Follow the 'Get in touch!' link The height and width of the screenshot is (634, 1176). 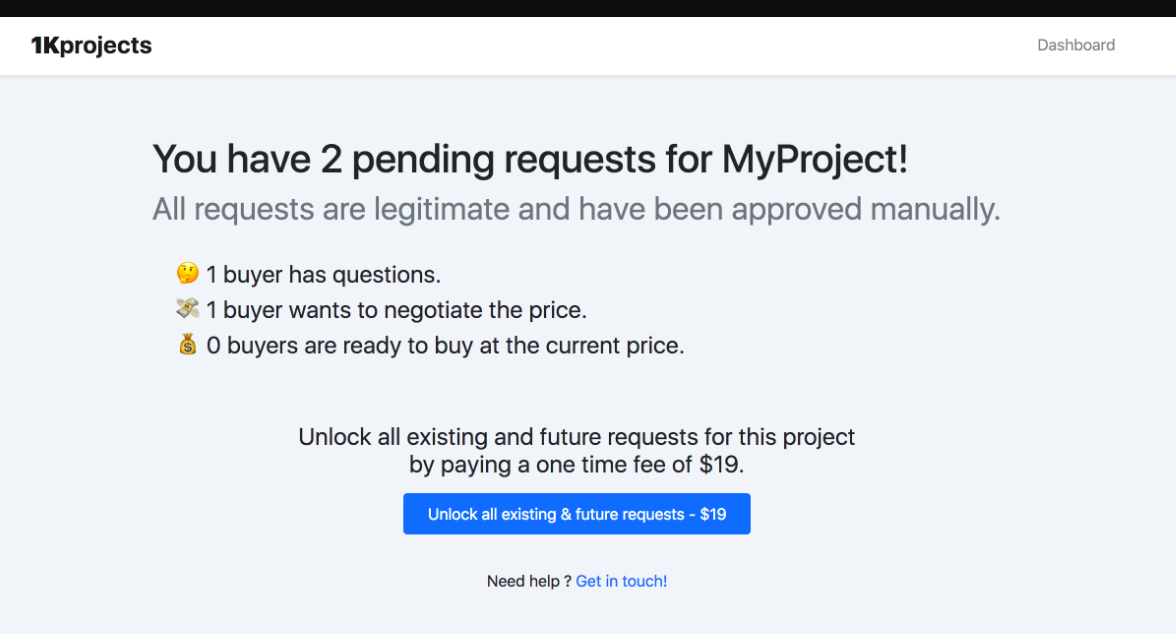click(x=621, y=581)
